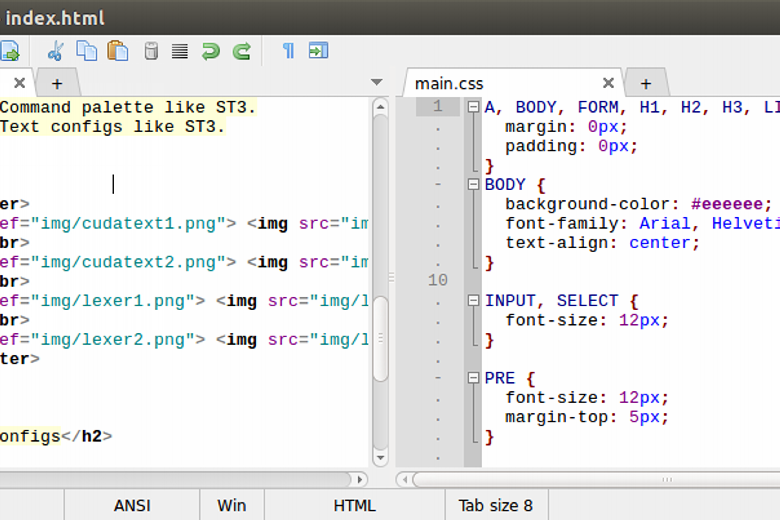The image size is (780, 520).
Task: Click the 'padding' property in CSS
Action: [x=541, y=146]
